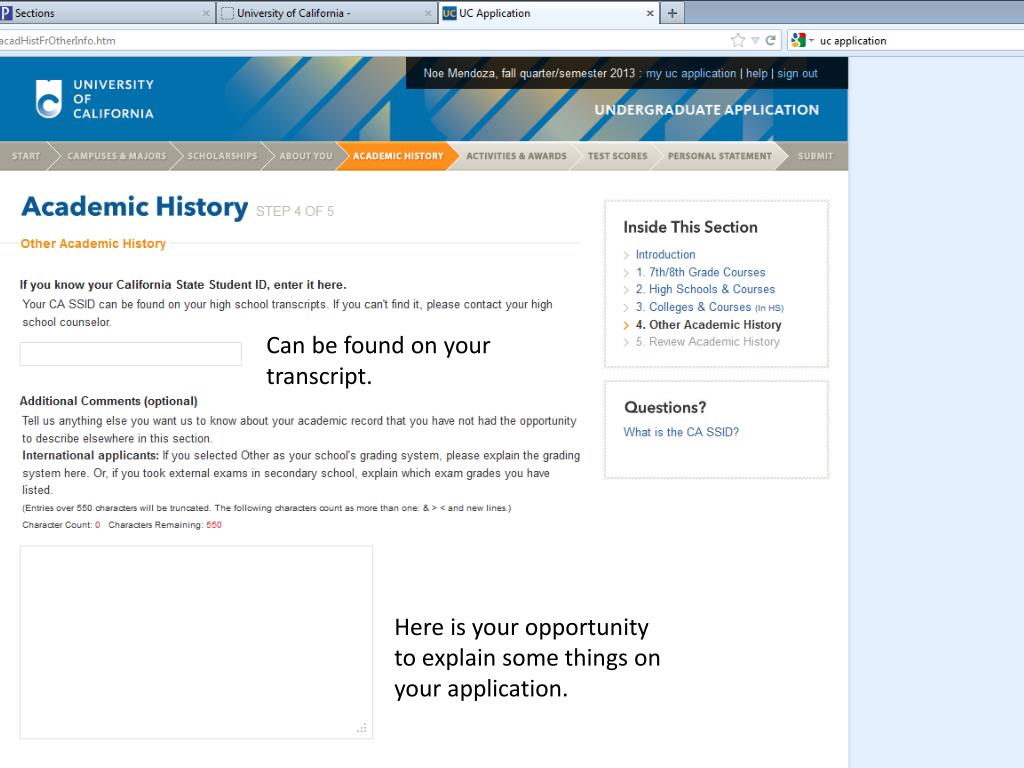1024x768 pixels.
Task: Select the Academic History step
Action: (398, 156)
